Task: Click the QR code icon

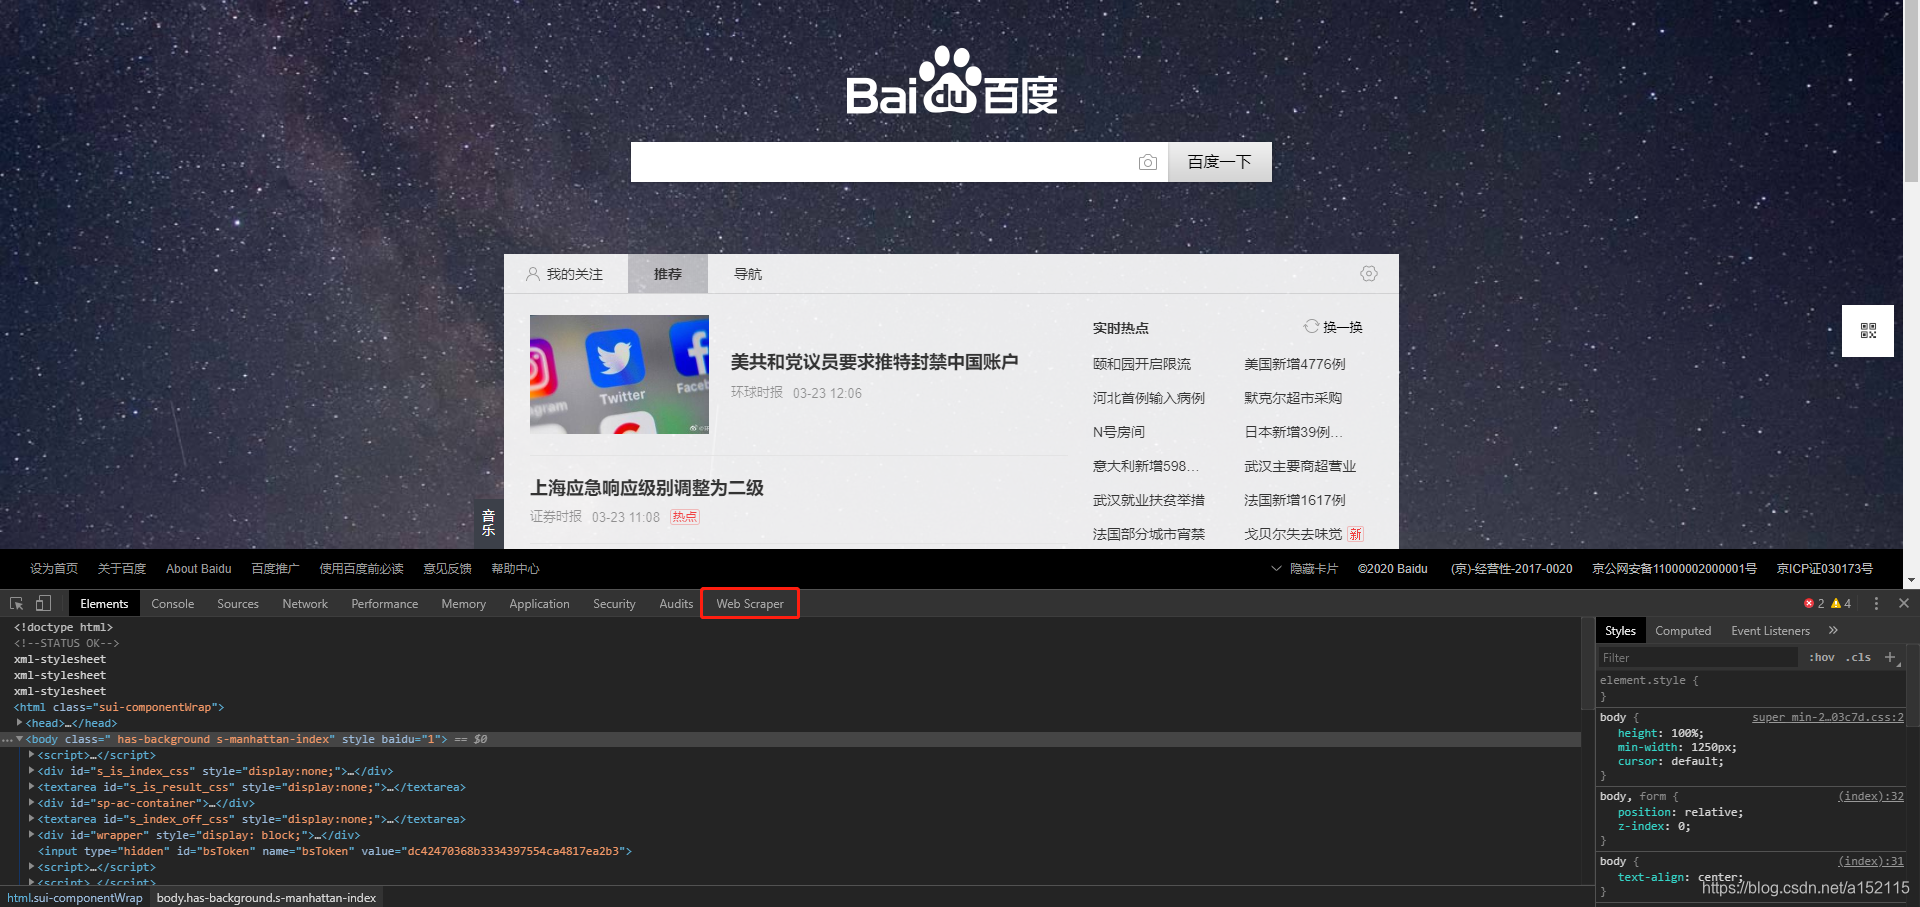Action: click(x=1868, y=331)
